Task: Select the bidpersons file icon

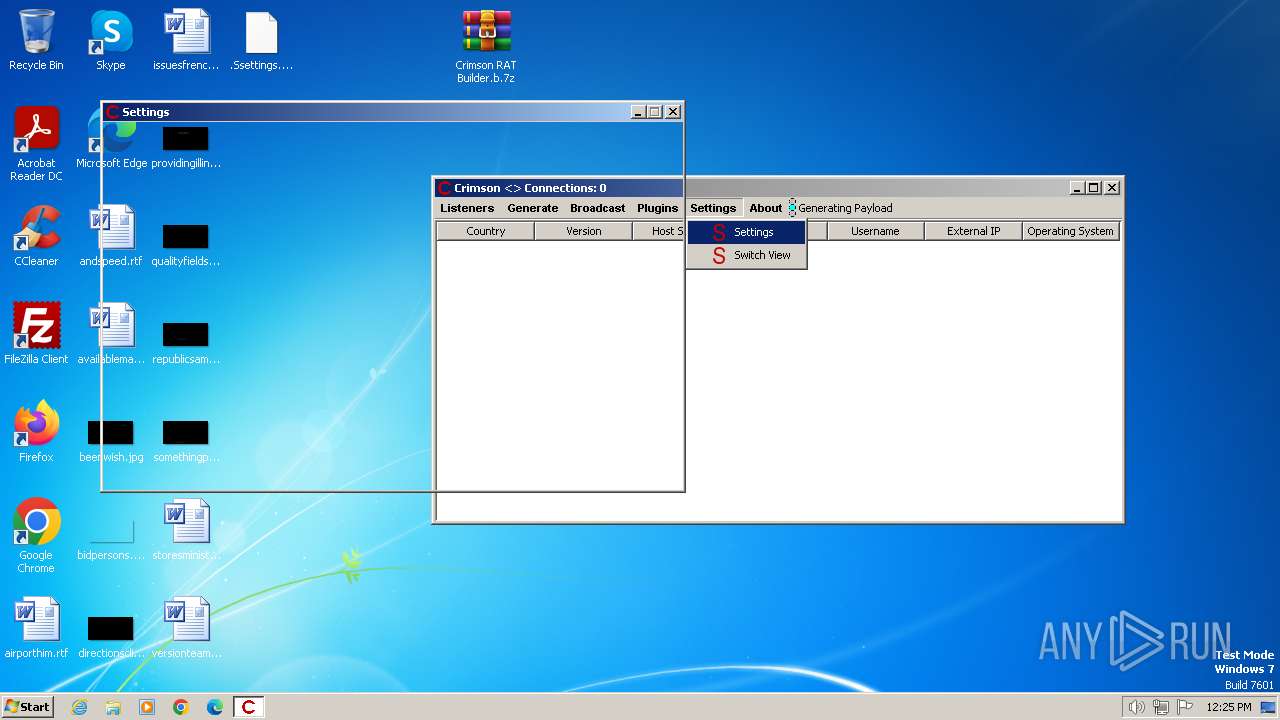Action: [x=111, y=538]
